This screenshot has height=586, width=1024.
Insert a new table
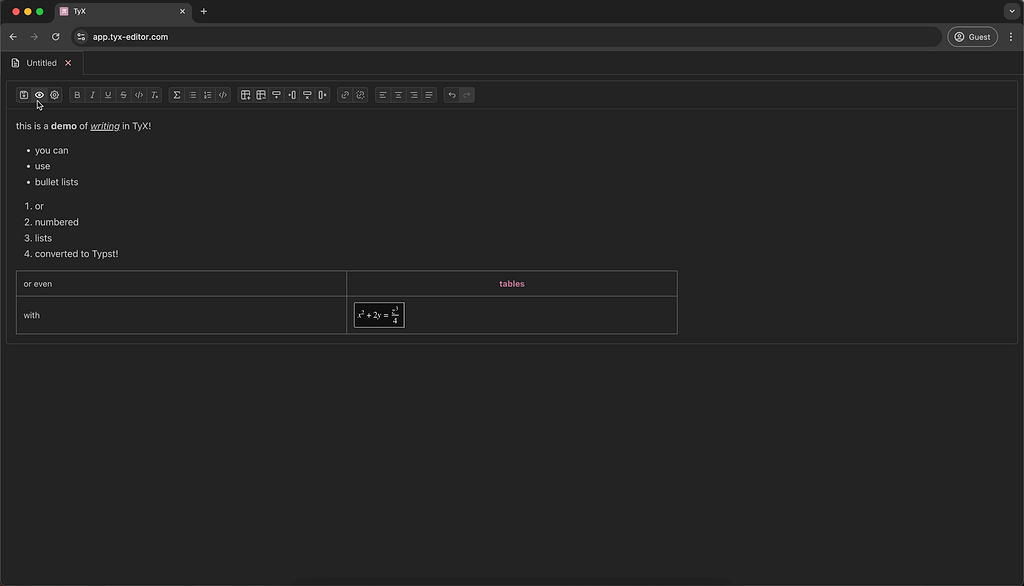tap(246, 95)
